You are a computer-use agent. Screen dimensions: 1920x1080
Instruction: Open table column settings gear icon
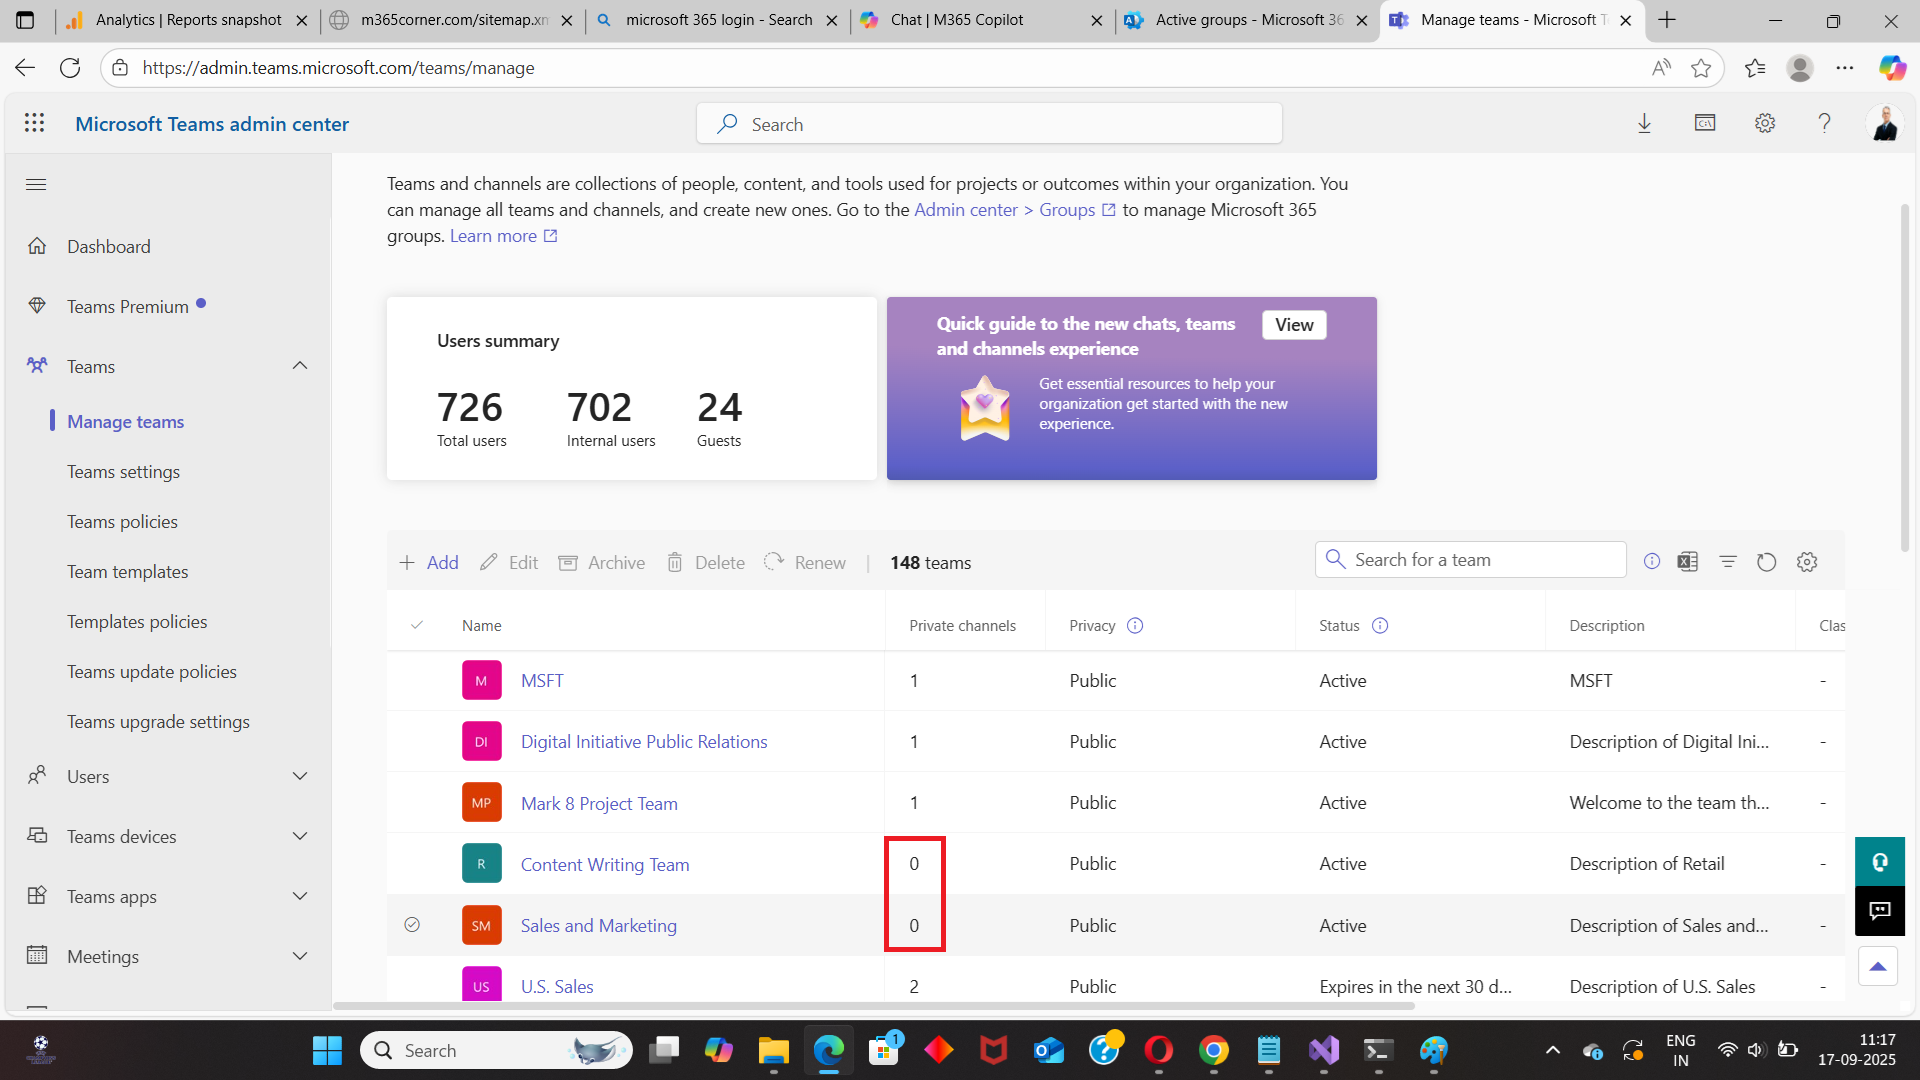pos(1806,562)
